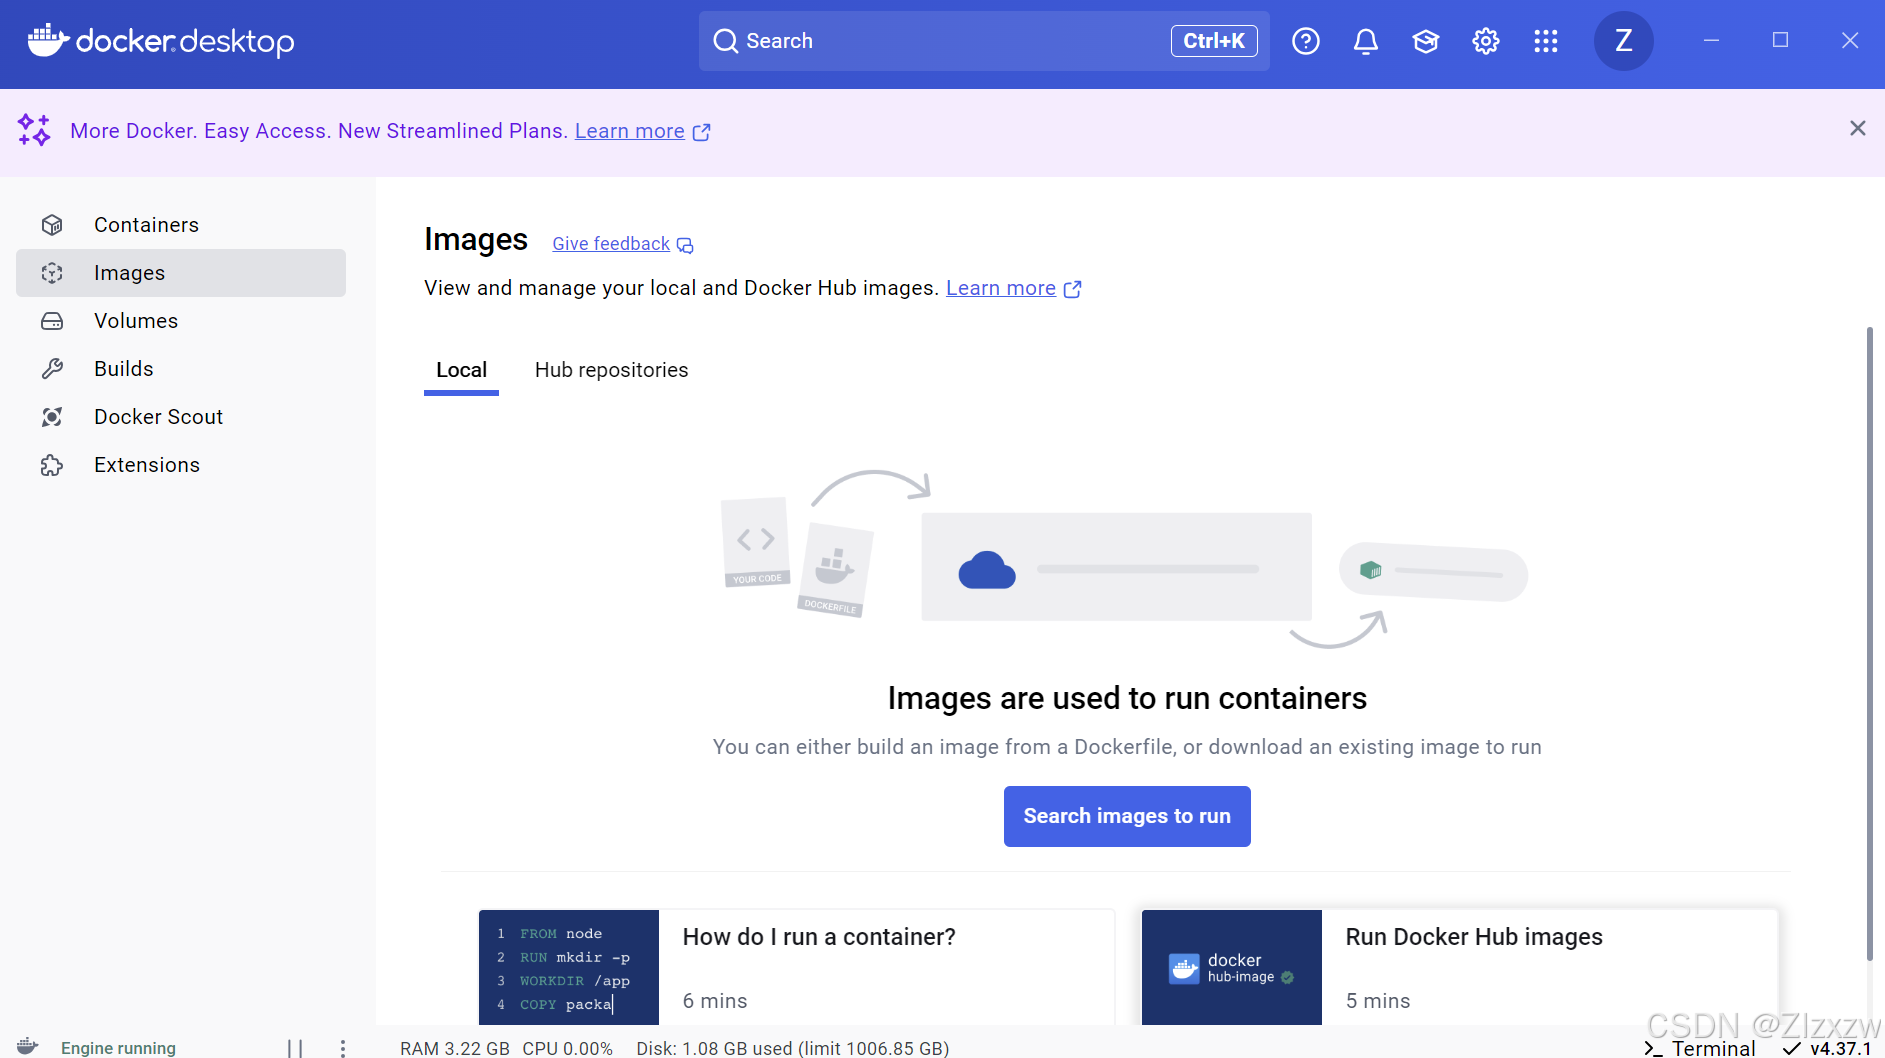The image size is (1885, 1058).
Task: Open the help question mark icon
Action: click(1306, 41)
